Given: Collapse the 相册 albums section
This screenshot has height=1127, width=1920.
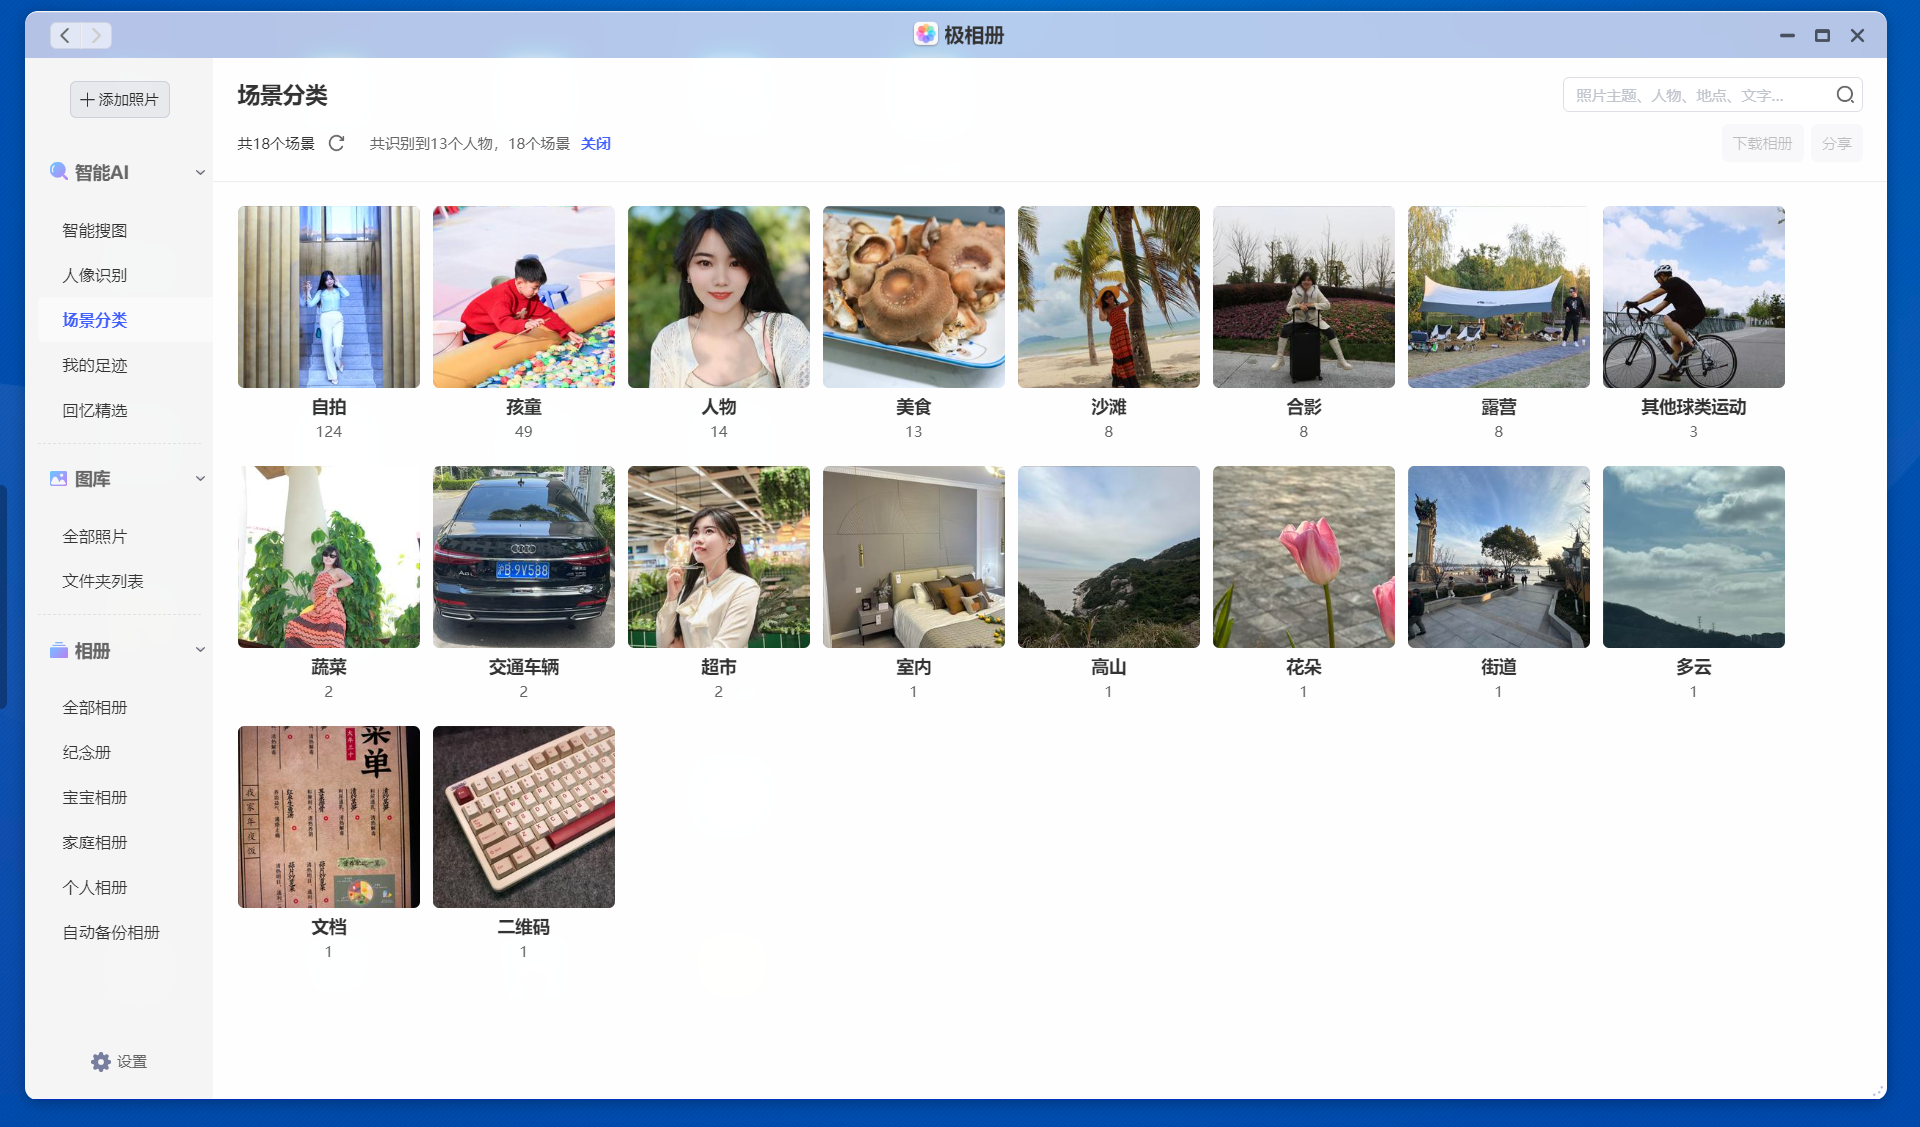Looking at the screenshot, I should [200, 649].
